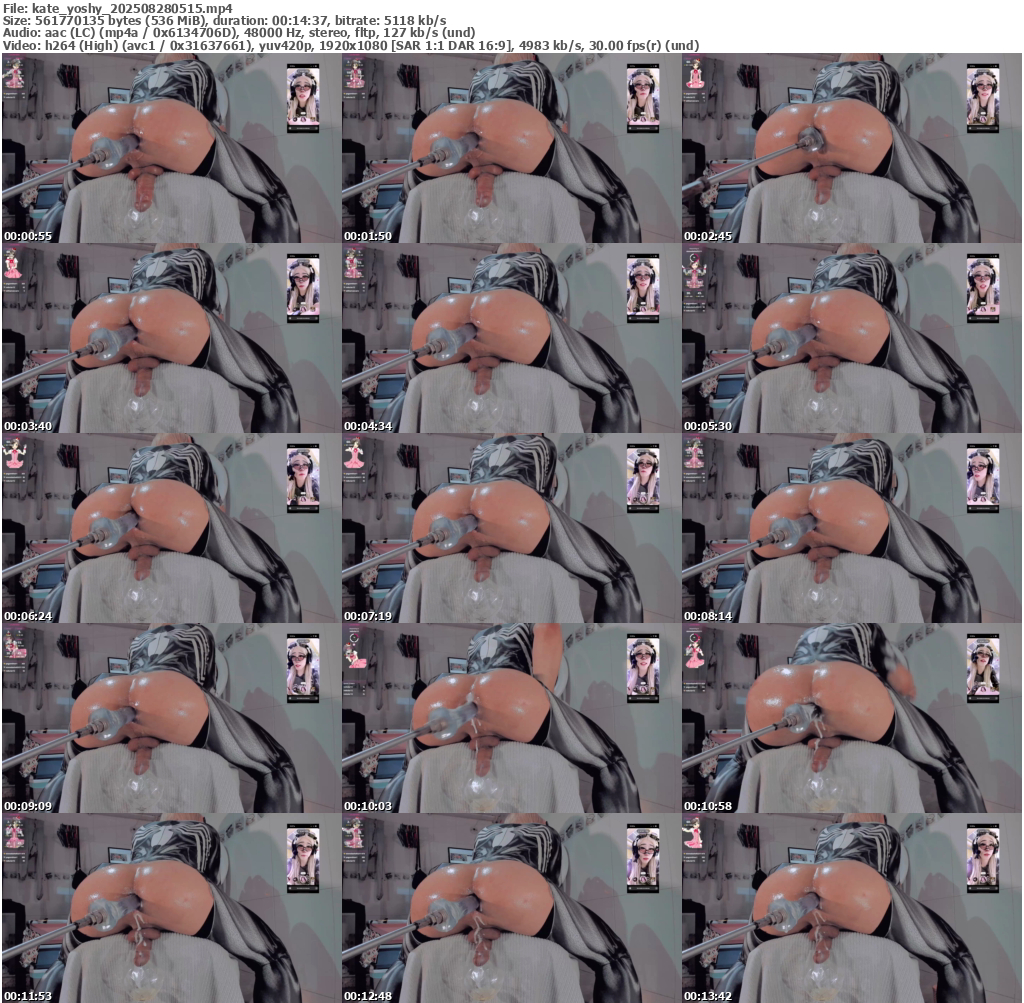Select the frame marked 00:01:50

pyautogui.click(x=511, y=149)
